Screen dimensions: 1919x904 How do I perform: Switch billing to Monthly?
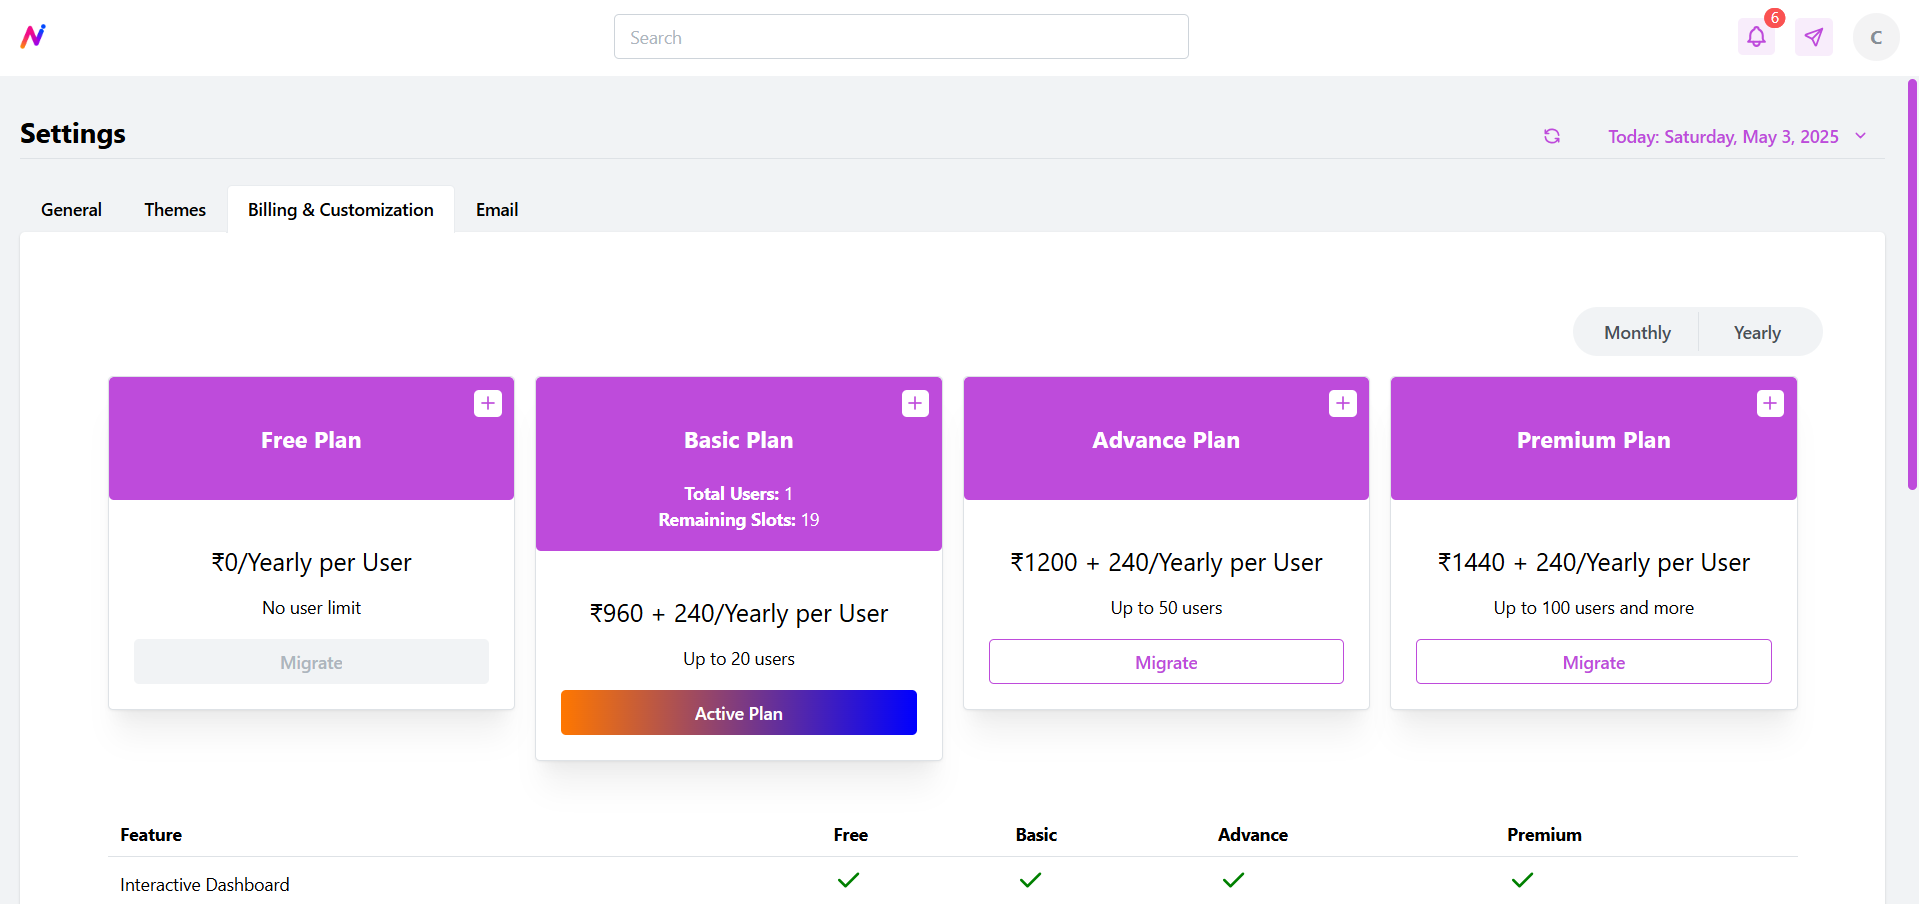pos(1637,332)
